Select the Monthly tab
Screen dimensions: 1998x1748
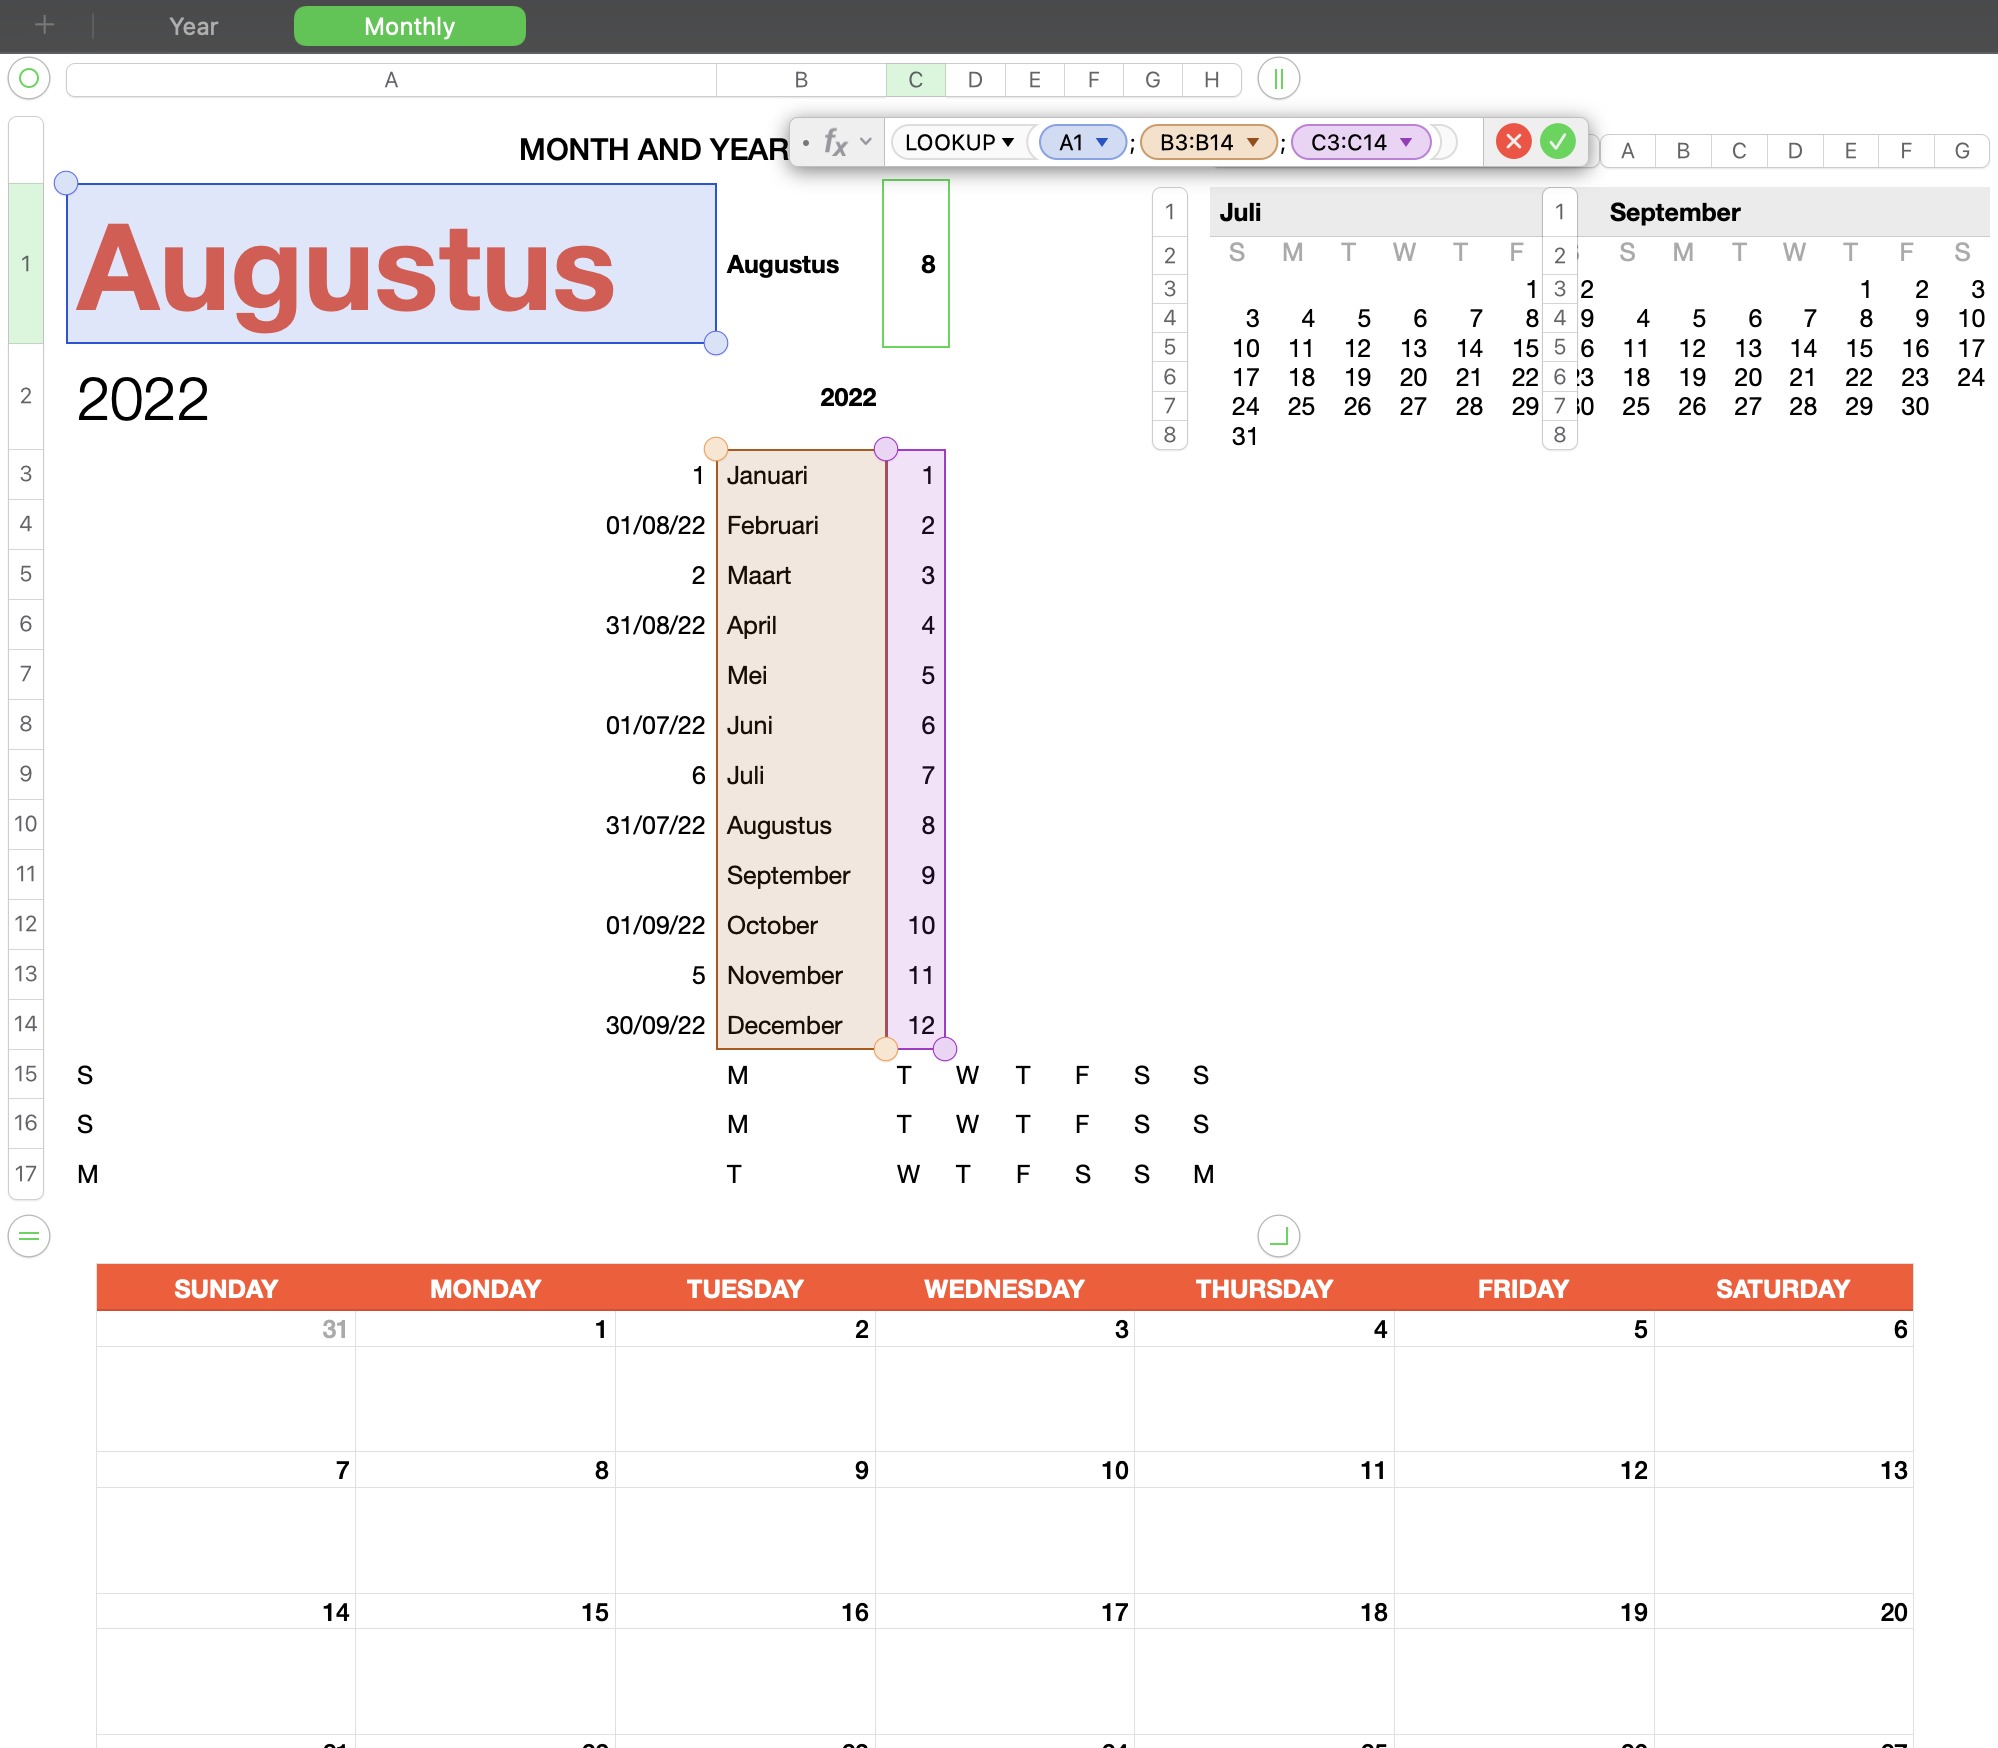point(409,25)
